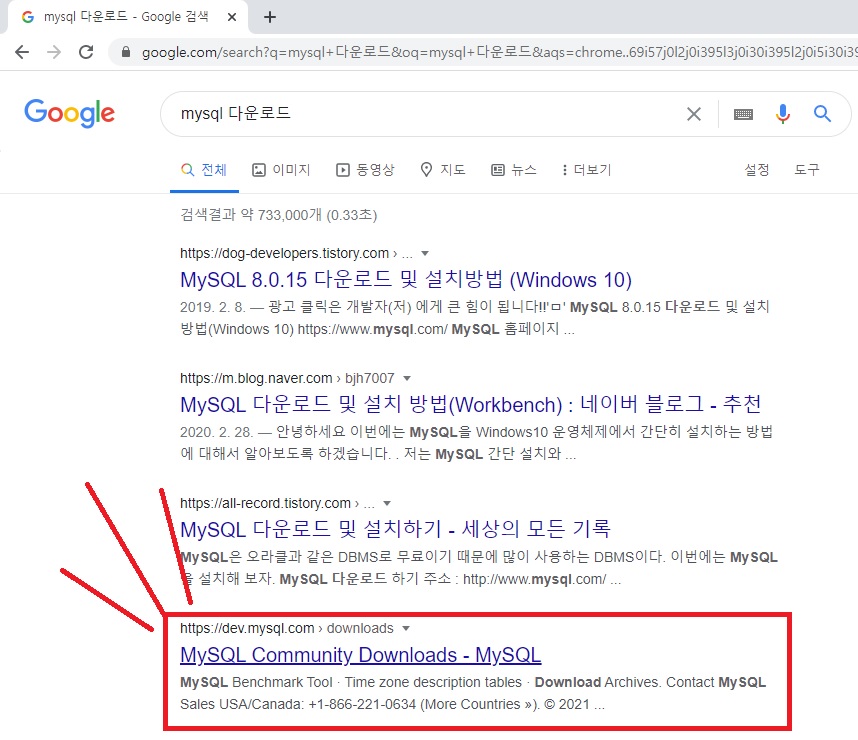Screen dimensions: 858x740
Task: Open the Google logo homepage
Action: (x=69, y=113)
